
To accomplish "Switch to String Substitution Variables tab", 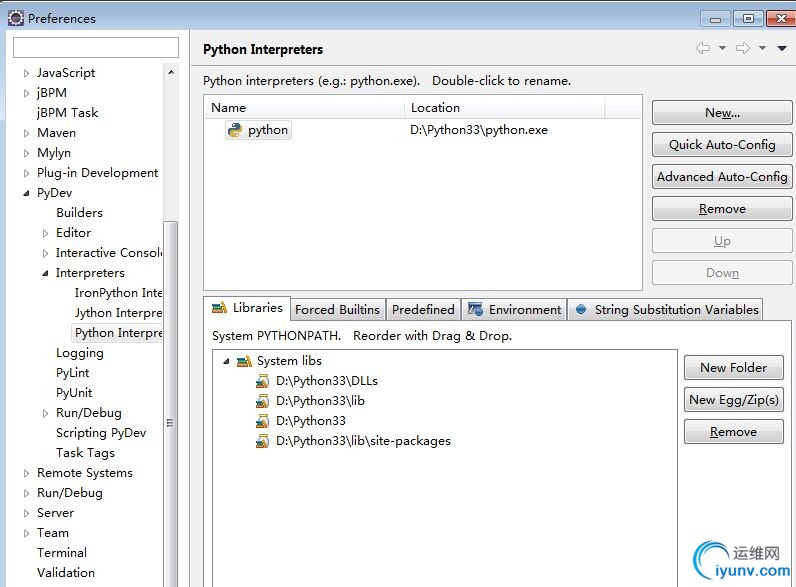I will [666, 310].
